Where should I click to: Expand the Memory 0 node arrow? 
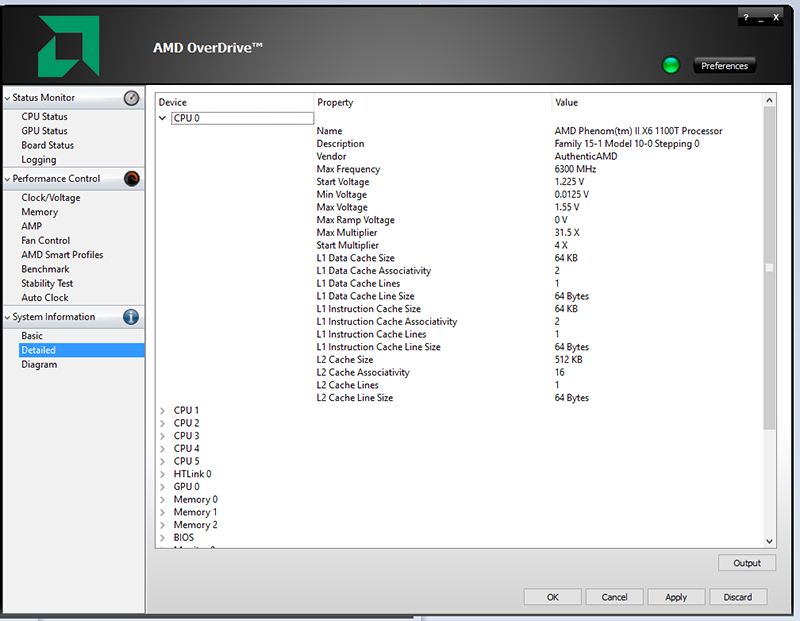[163, 500]
